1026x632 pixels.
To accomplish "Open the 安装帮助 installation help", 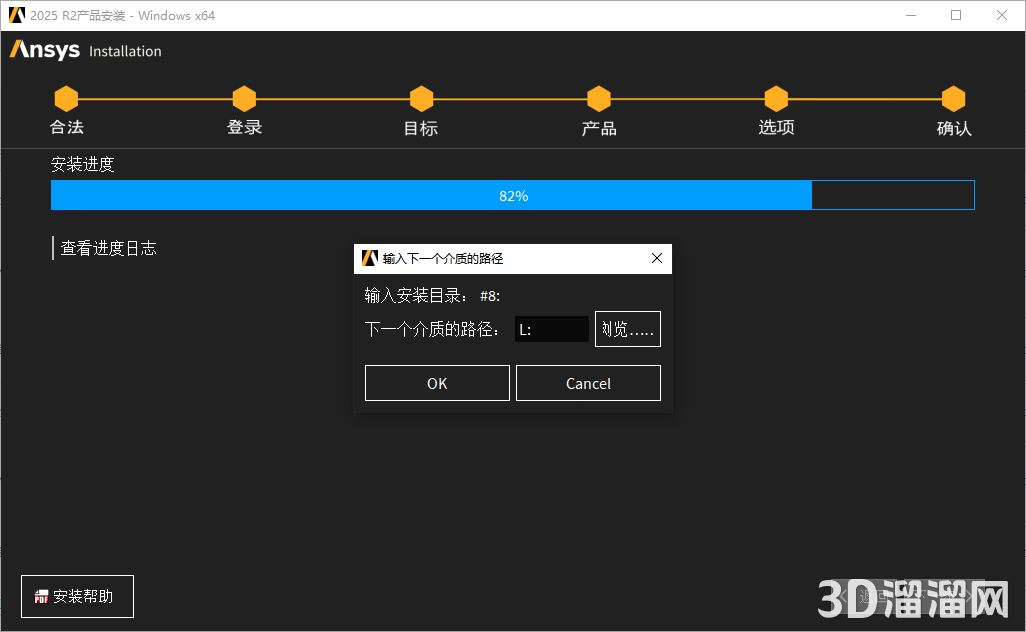I will [x=77, y=596].
